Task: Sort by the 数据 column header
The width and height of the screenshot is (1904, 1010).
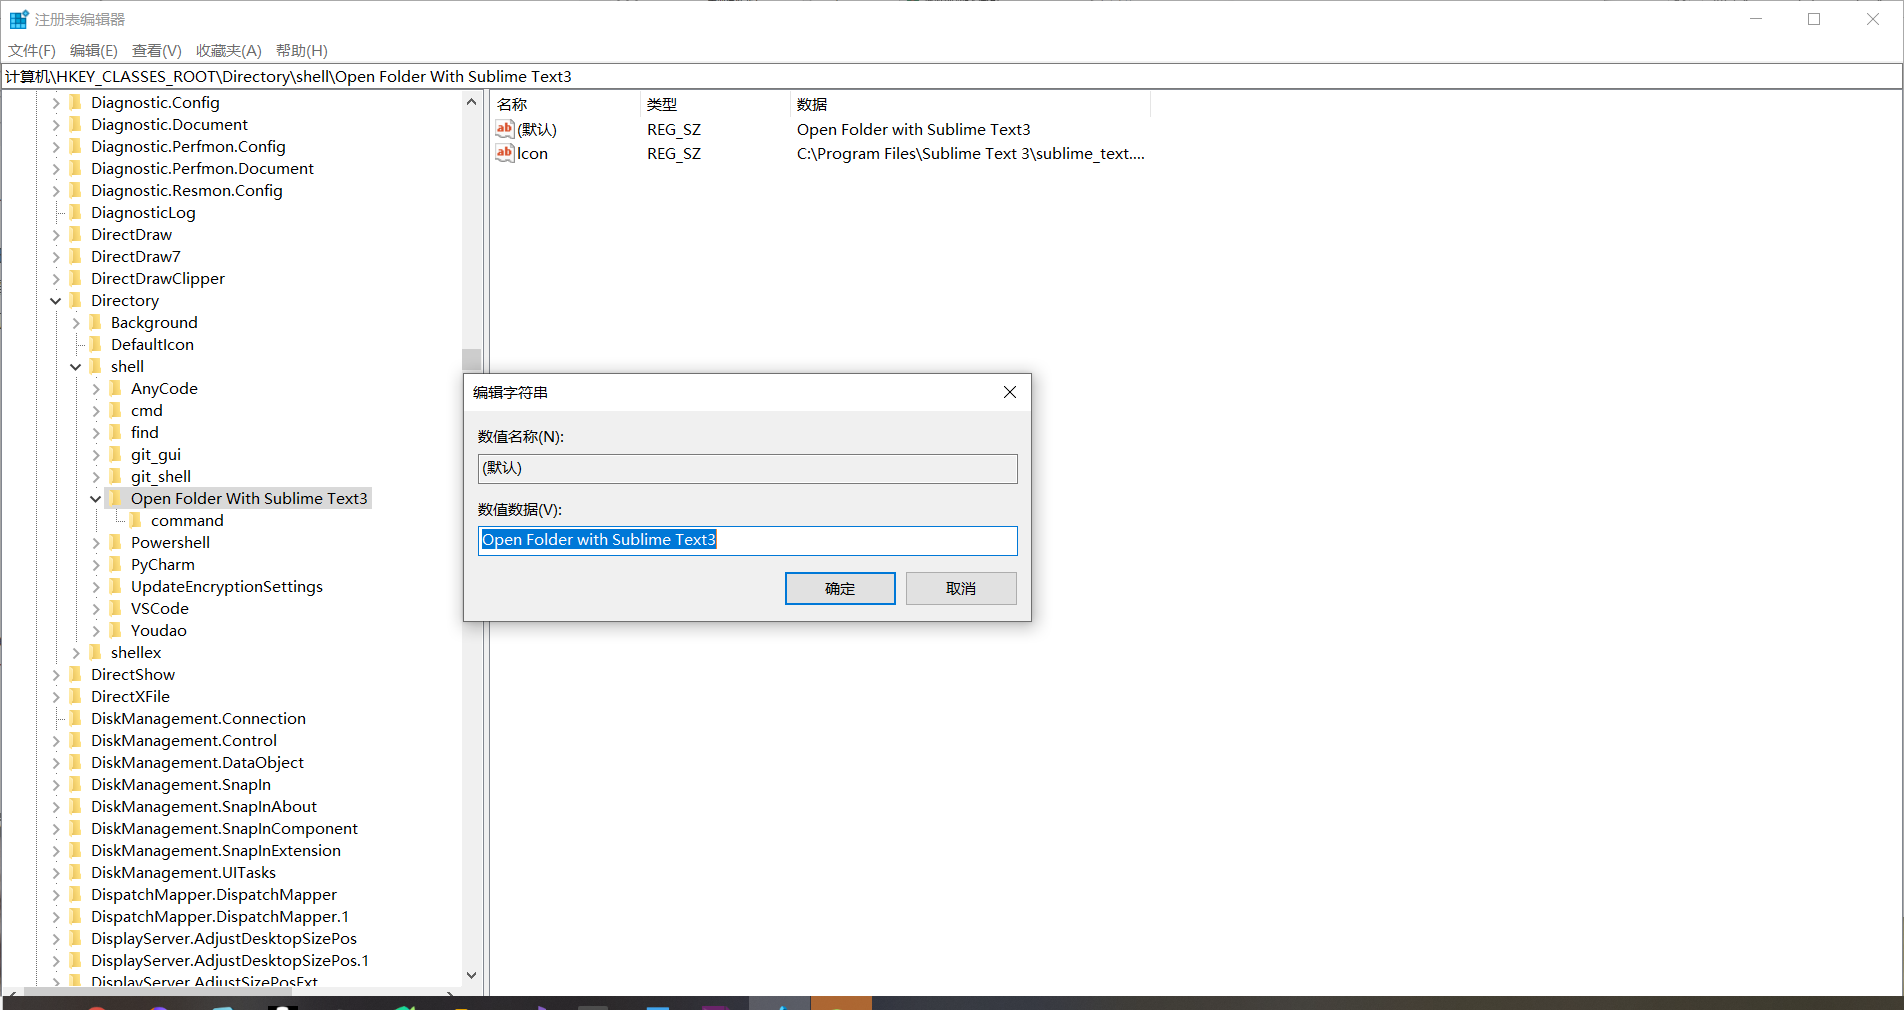Action: [x=970, y=104]
